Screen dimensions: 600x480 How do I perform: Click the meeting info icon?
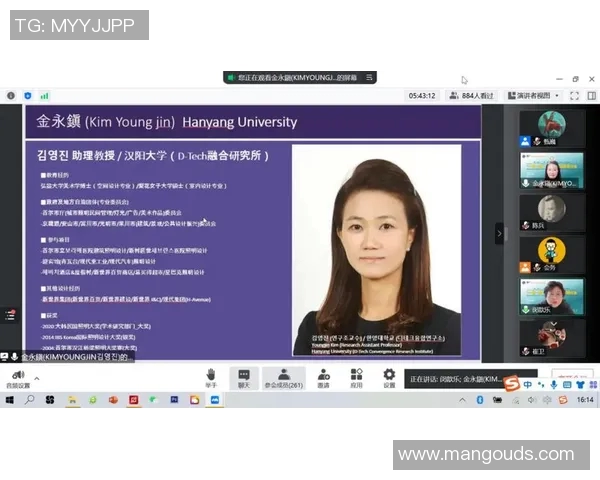click(11, 96)
